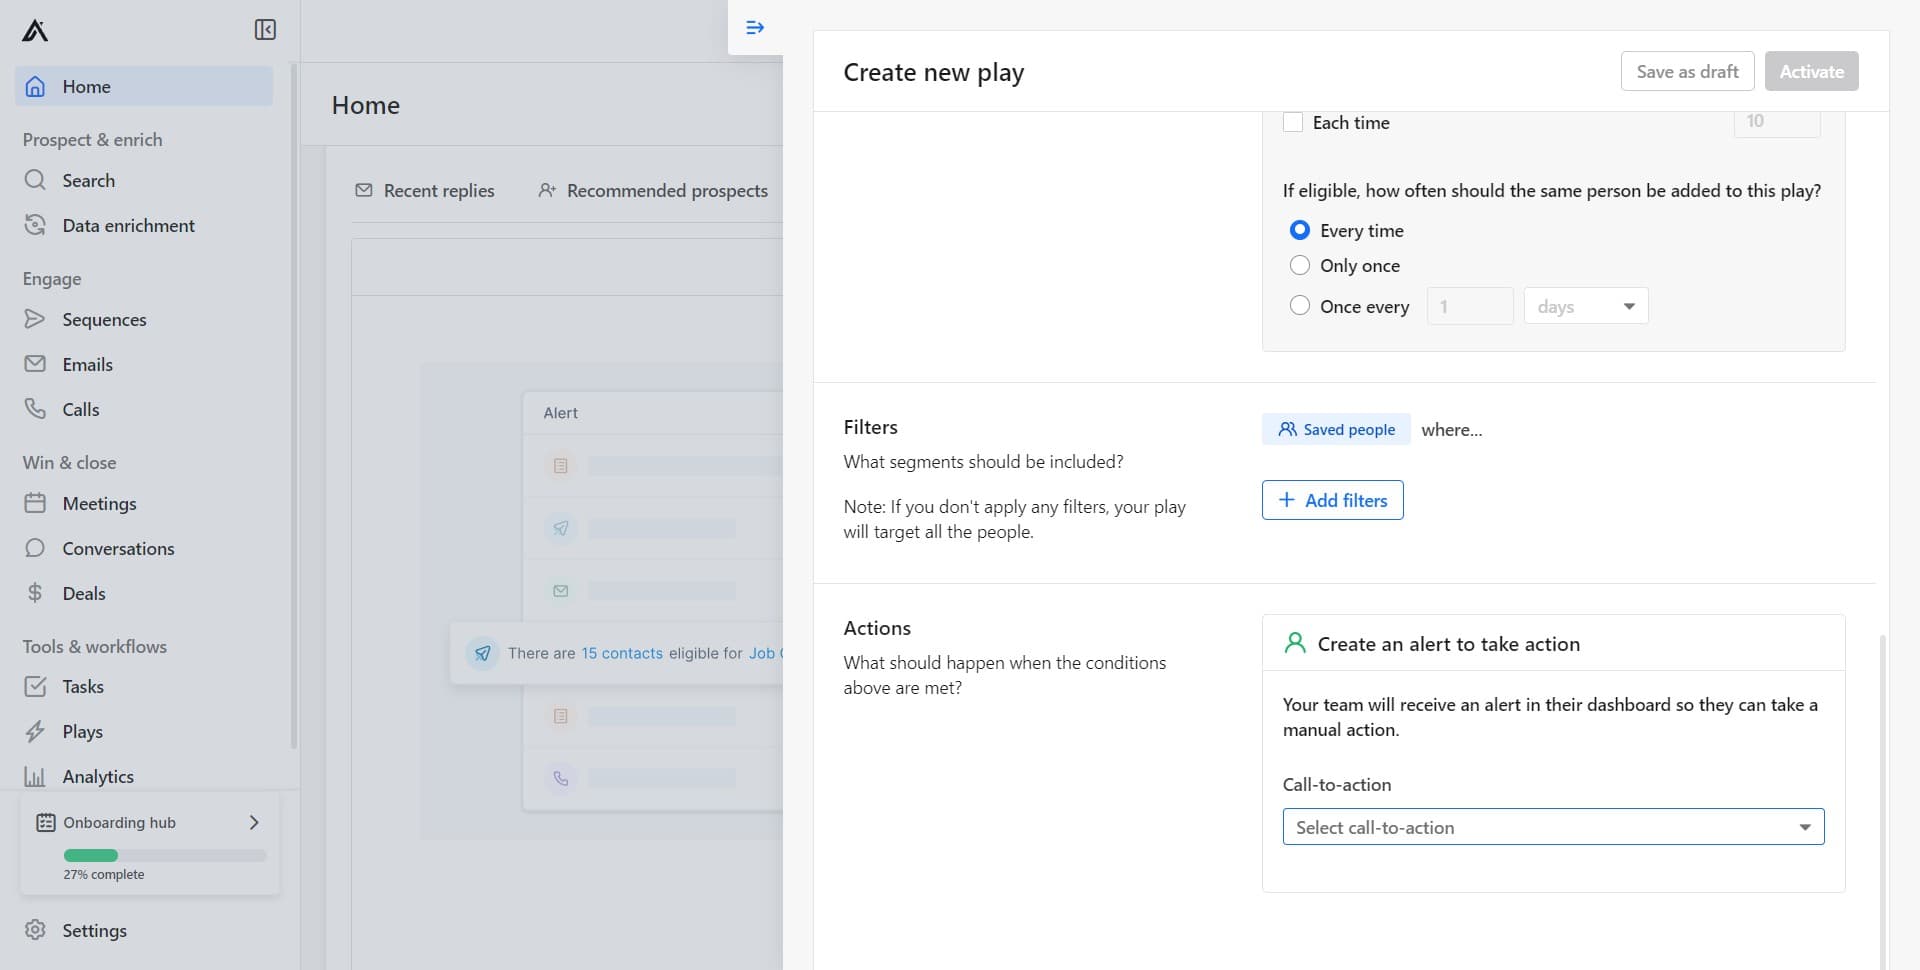Switch to Recommended prospects tab
This screenshot has width=1920, height=970.
click(x=653, y=190)
